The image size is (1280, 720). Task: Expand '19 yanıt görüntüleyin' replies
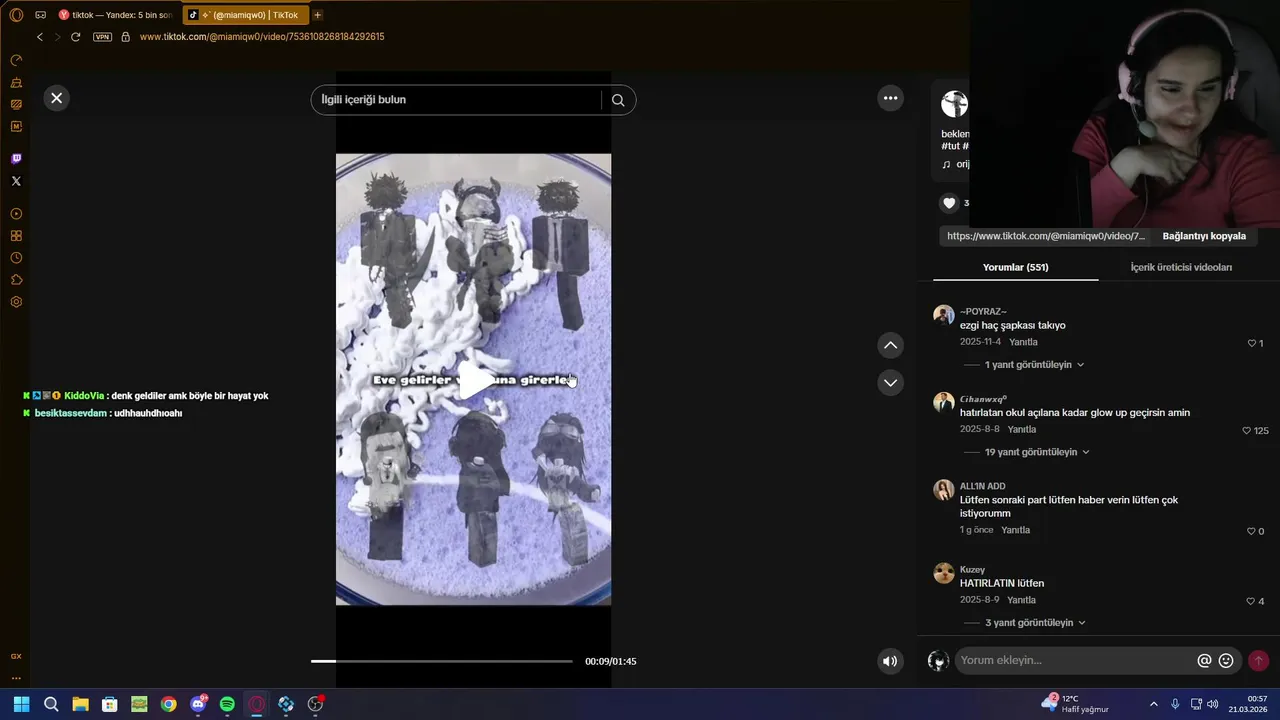point(1038,452)
